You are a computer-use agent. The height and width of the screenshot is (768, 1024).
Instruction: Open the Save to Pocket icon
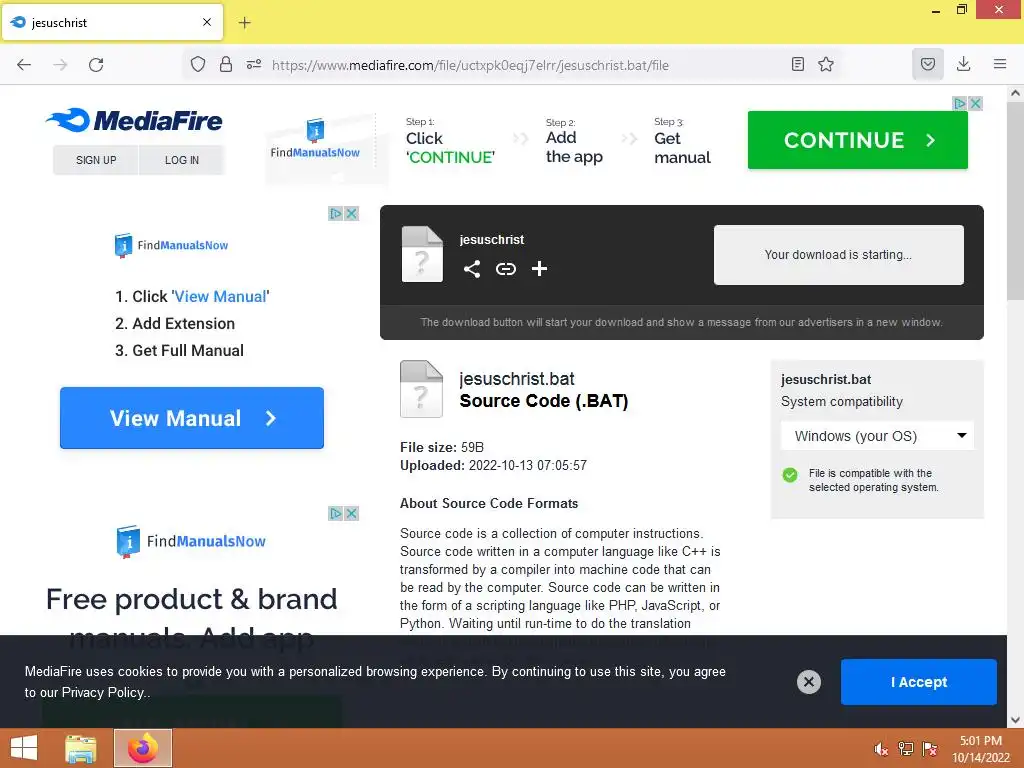click(928, 64)
